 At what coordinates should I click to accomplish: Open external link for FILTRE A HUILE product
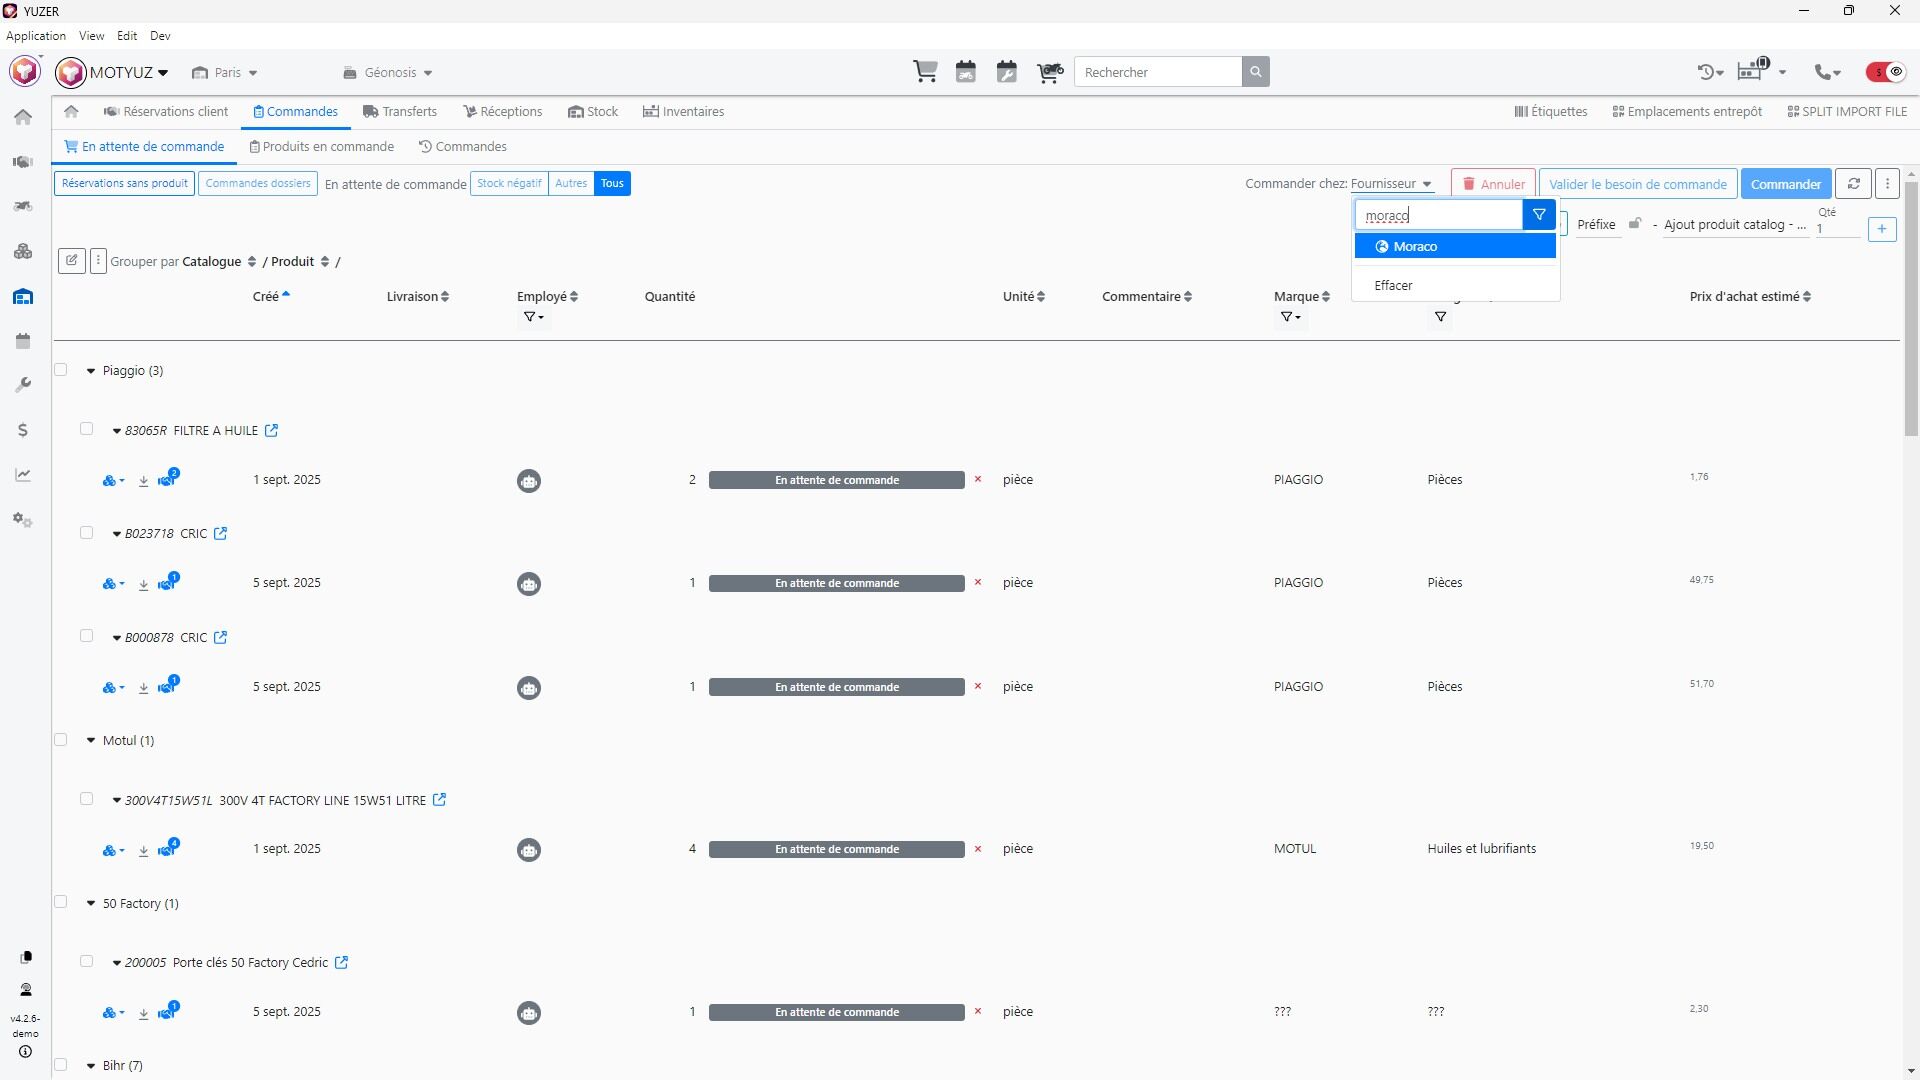[x=271, y=431]
